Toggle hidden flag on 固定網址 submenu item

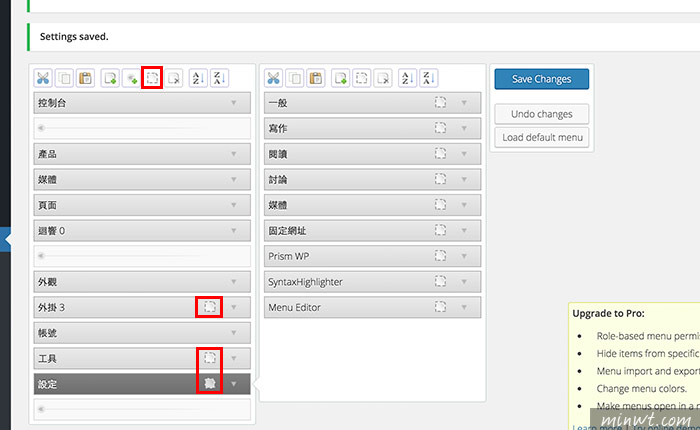(x=440, y=230)
